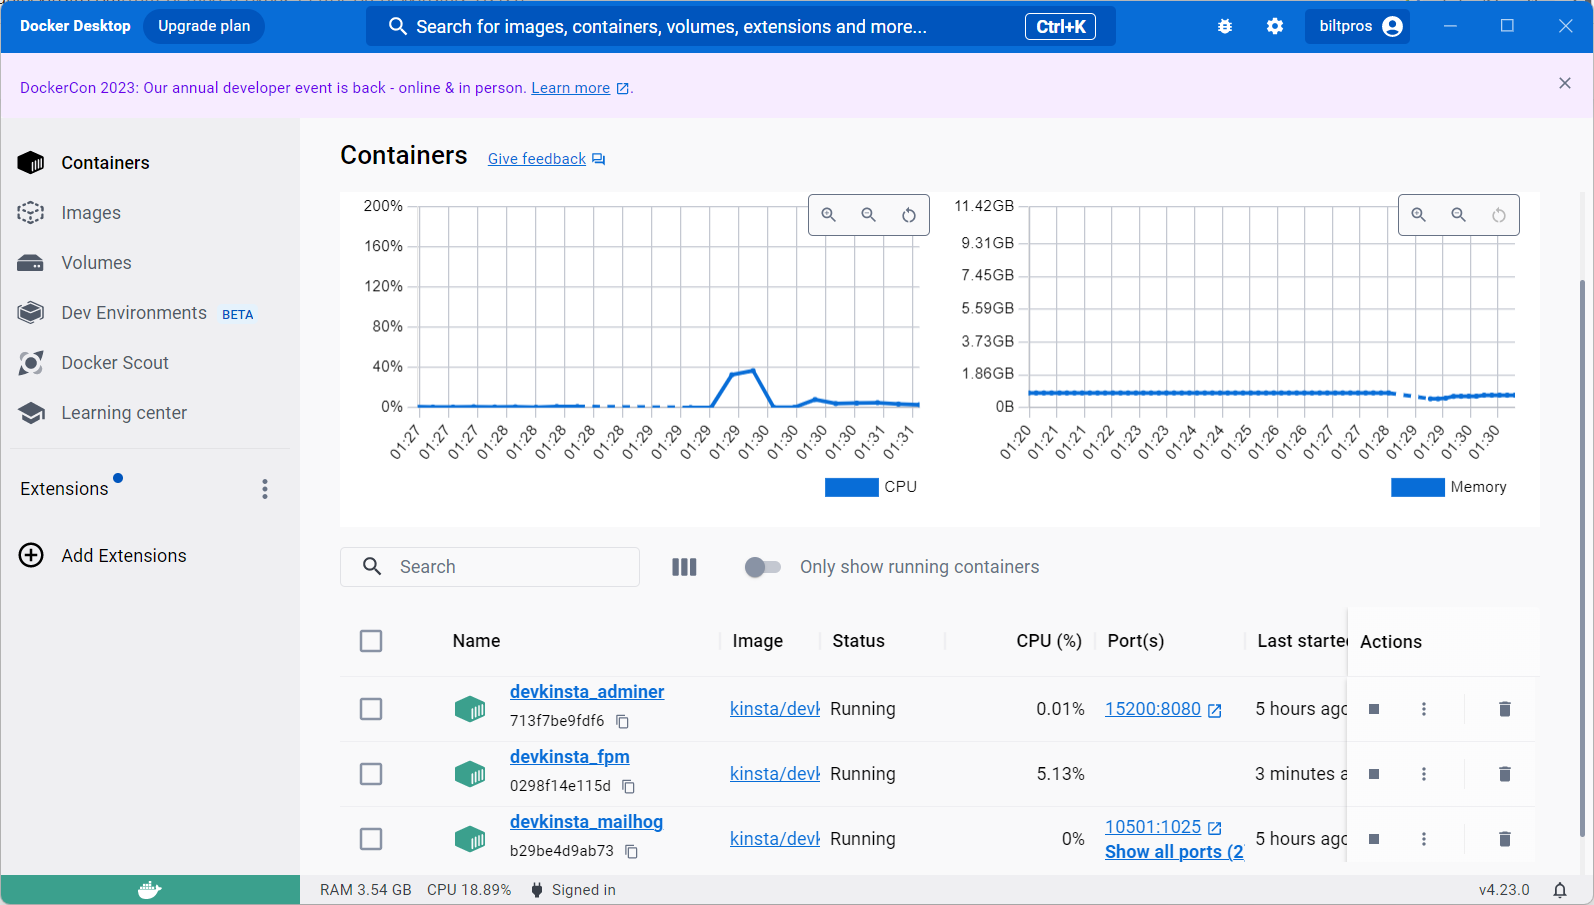Click the Docker Scout icon
Image resolution: width=1594 pixels, height=905 pixels.
pos(31,363)
